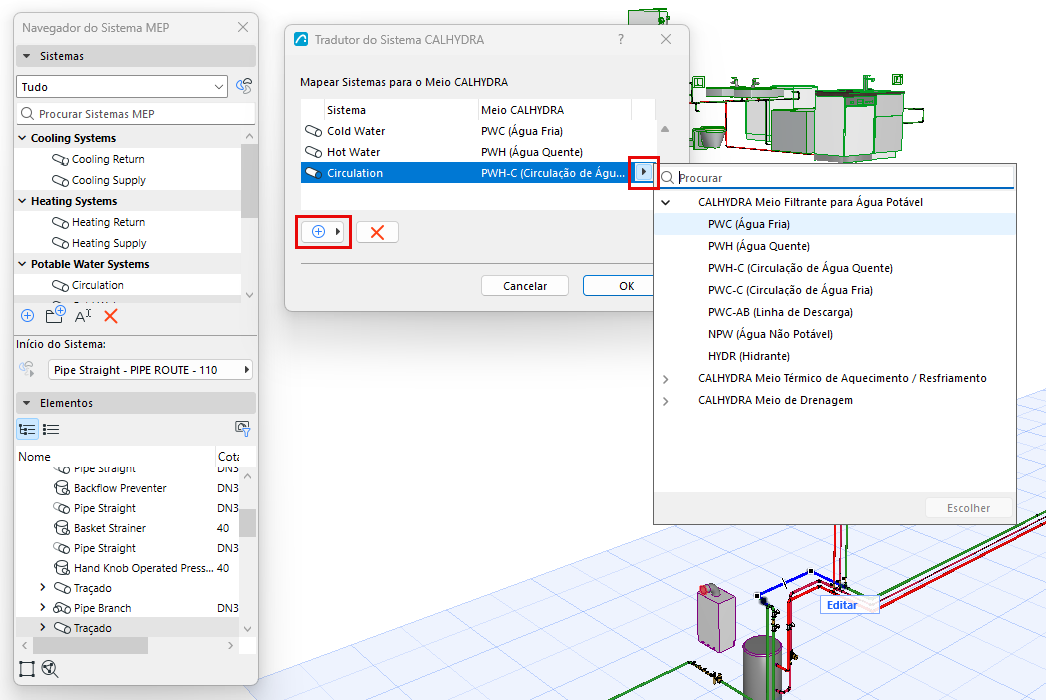
Task: Collapse the Elementos panel section
Action: tap(27, 403)
